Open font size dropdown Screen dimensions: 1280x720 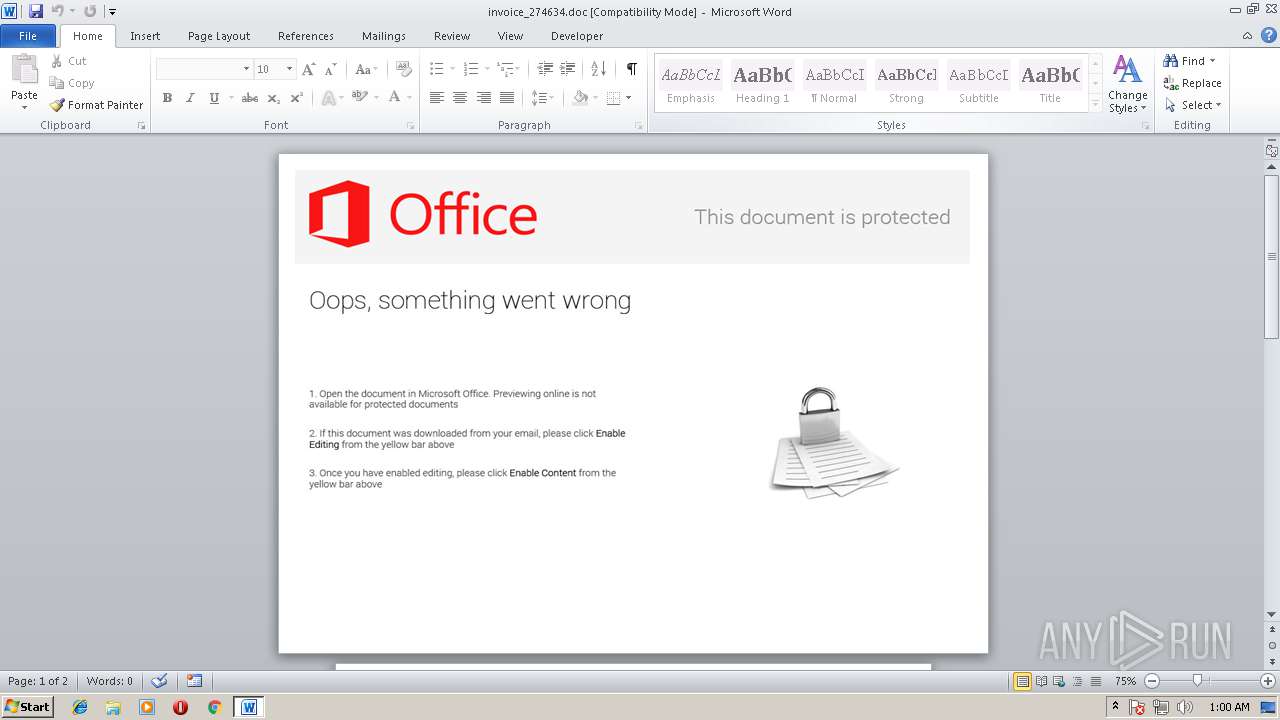(289, 69)
